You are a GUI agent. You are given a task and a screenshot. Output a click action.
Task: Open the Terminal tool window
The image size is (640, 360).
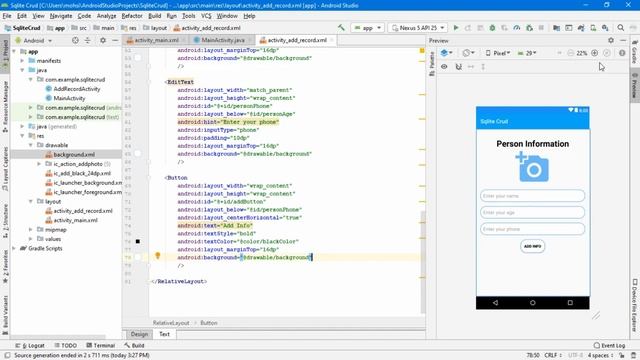coord(100,345)
